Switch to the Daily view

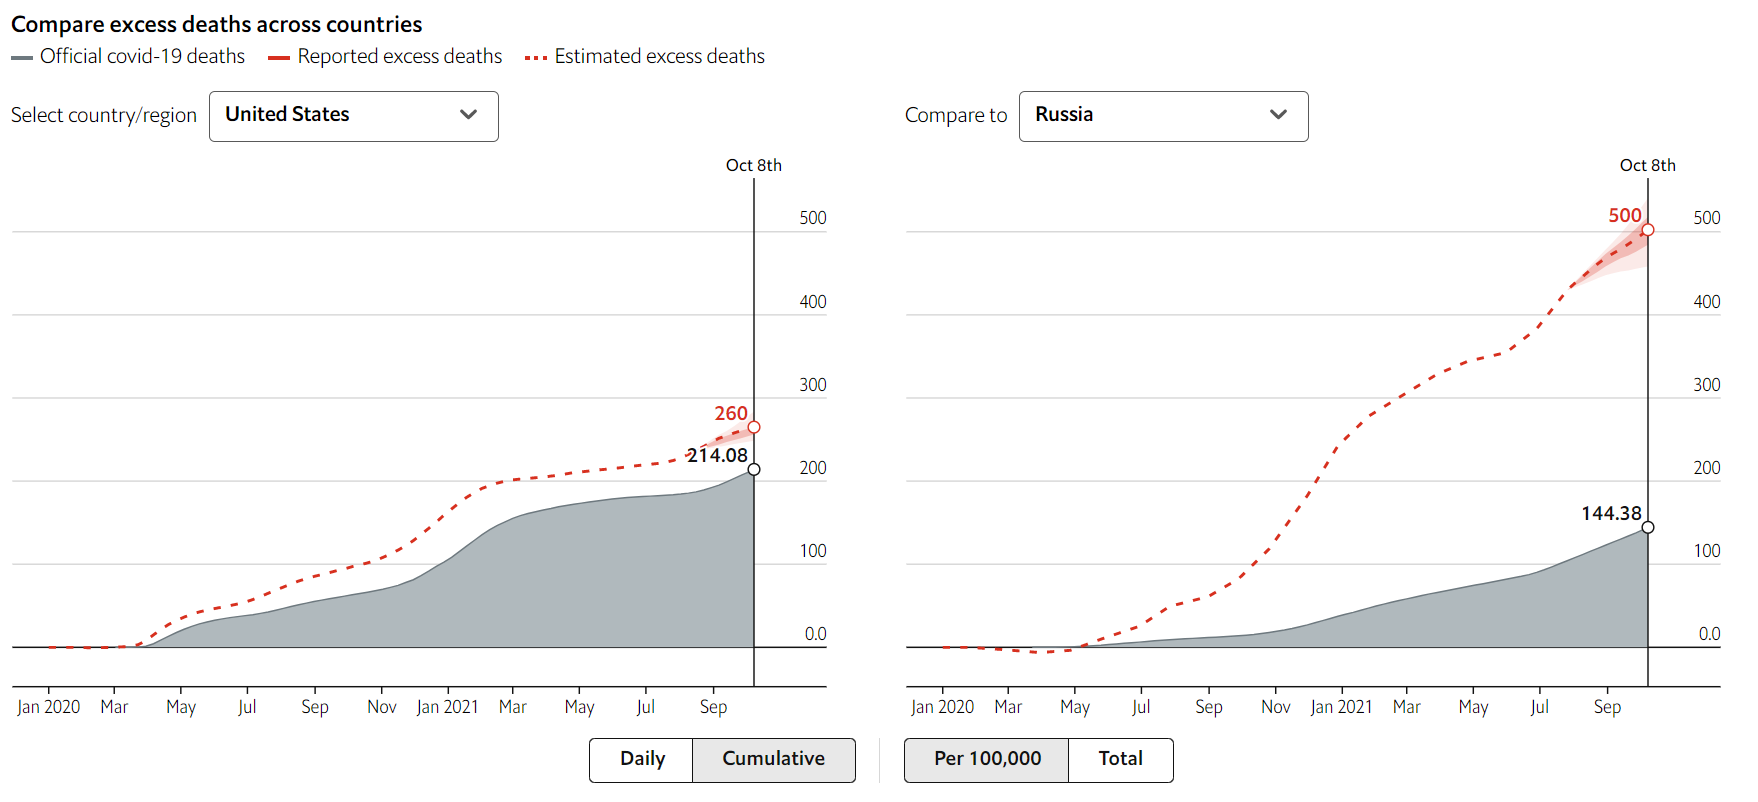[642, 759]
